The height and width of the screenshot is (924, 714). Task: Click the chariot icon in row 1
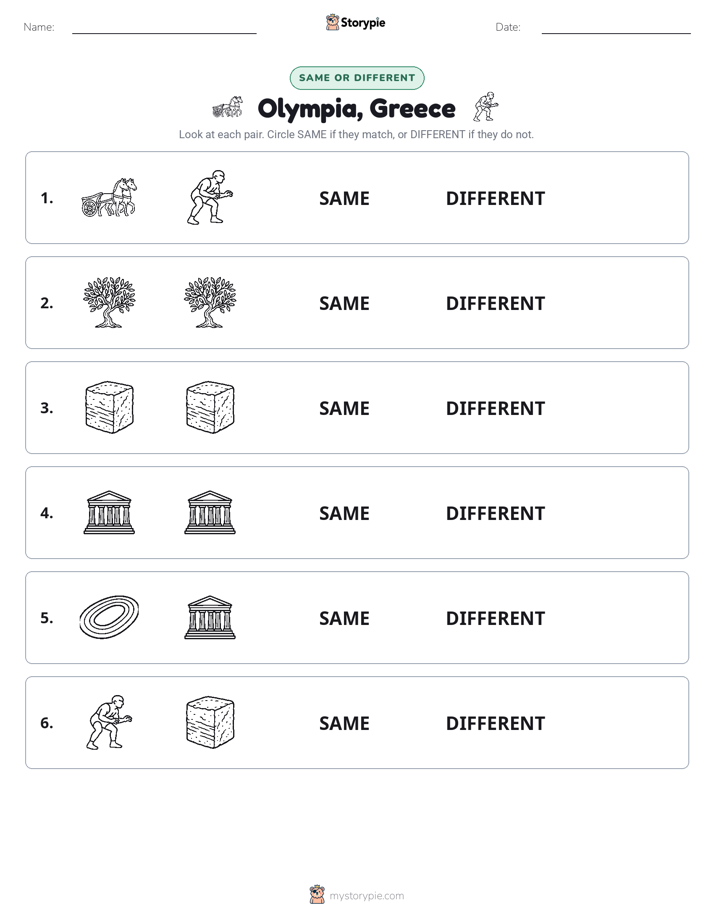pyautogui.click(x=109, y=197)
